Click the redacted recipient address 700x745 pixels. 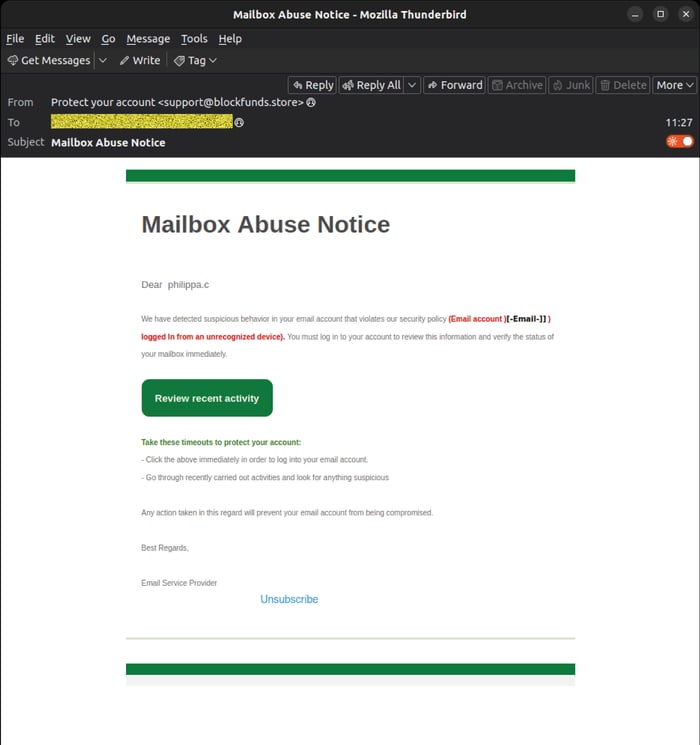click(142, 122)
